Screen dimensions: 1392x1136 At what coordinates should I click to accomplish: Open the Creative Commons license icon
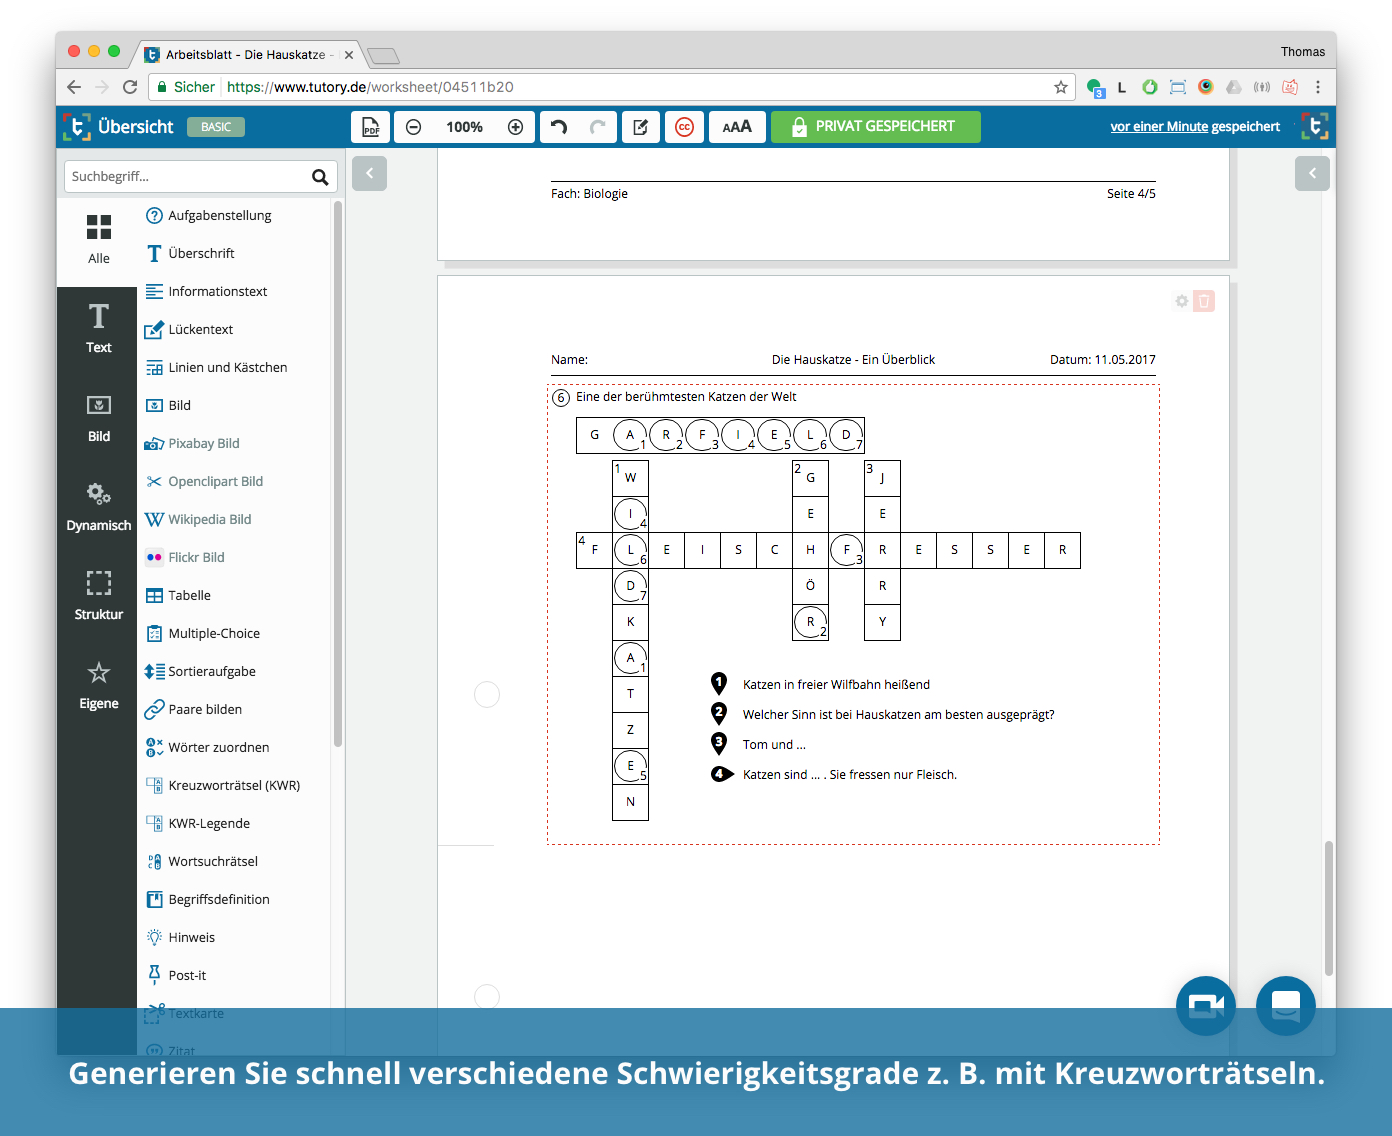pos(684,127)
